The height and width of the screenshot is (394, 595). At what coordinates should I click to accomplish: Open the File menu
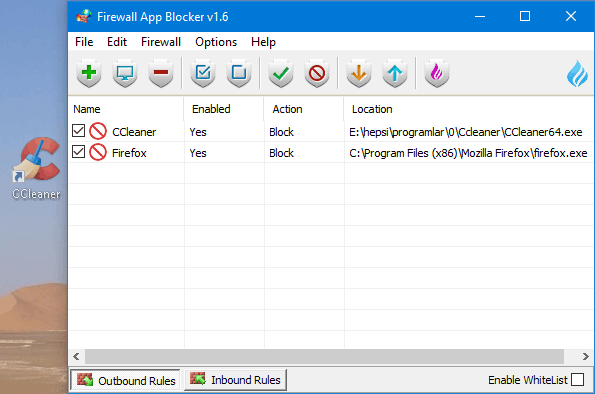(x=84, y=42)
